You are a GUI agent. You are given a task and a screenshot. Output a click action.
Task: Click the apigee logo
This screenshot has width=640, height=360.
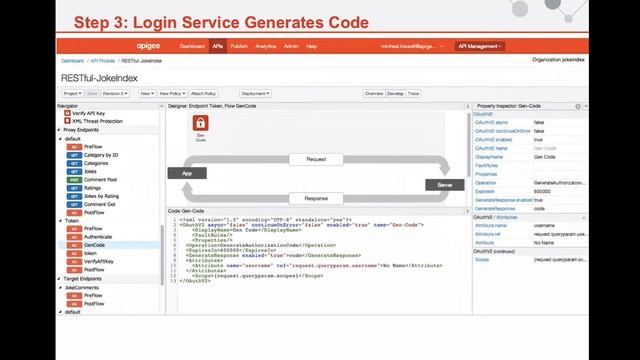tap(148, 46)
